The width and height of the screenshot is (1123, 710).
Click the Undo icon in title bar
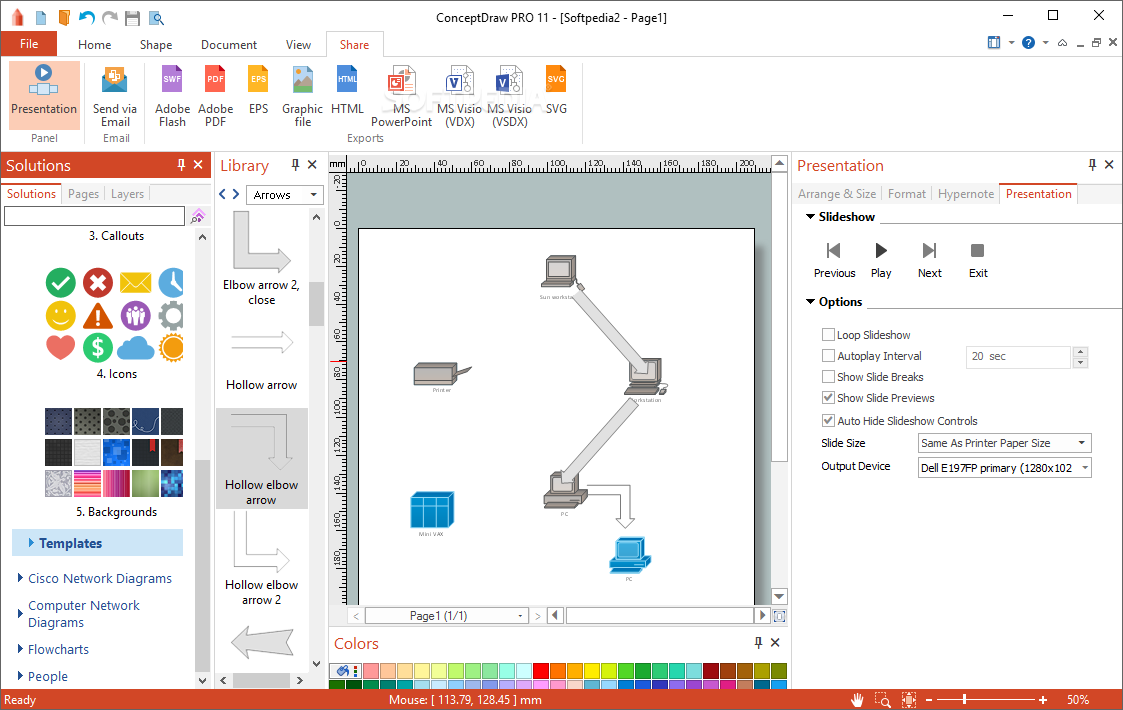[x=87, y=18]
